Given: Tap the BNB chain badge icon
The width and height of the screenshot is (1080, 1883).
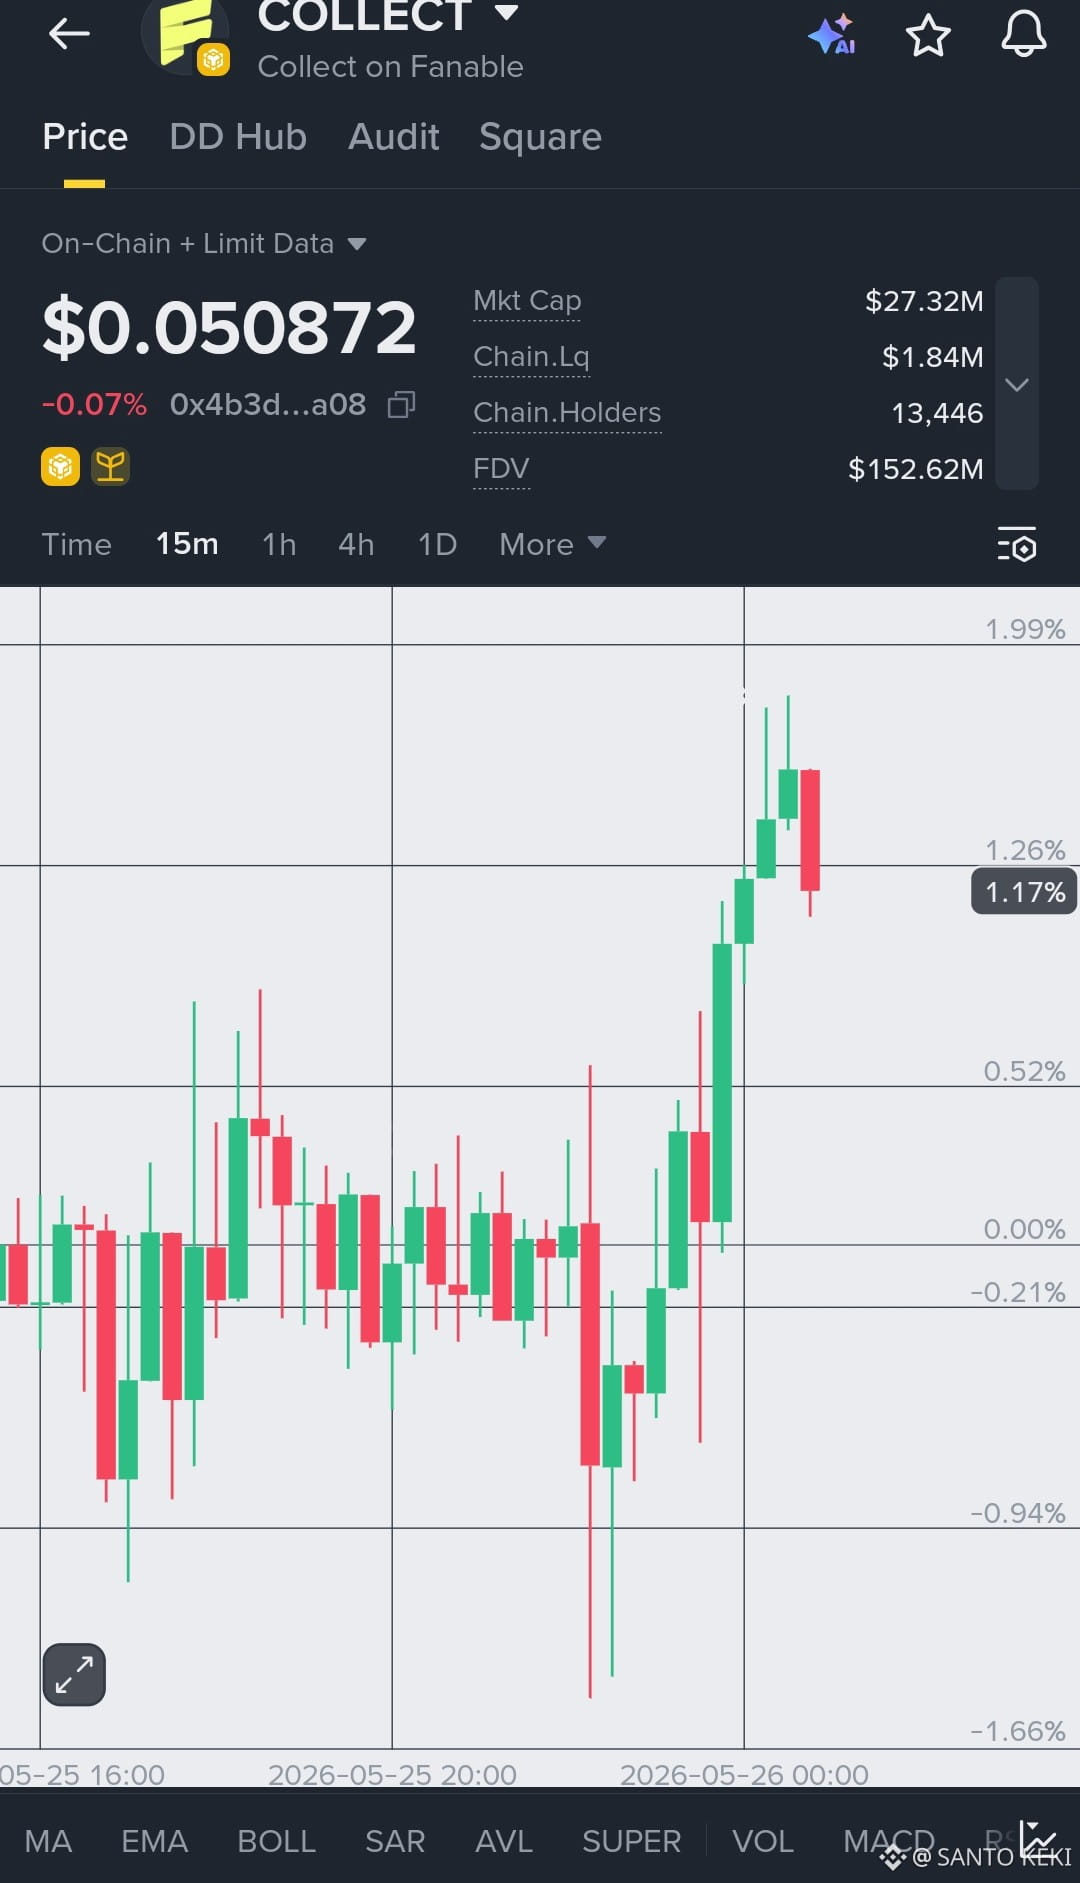Looking at the screenshot, I should (x=60, y=466).
